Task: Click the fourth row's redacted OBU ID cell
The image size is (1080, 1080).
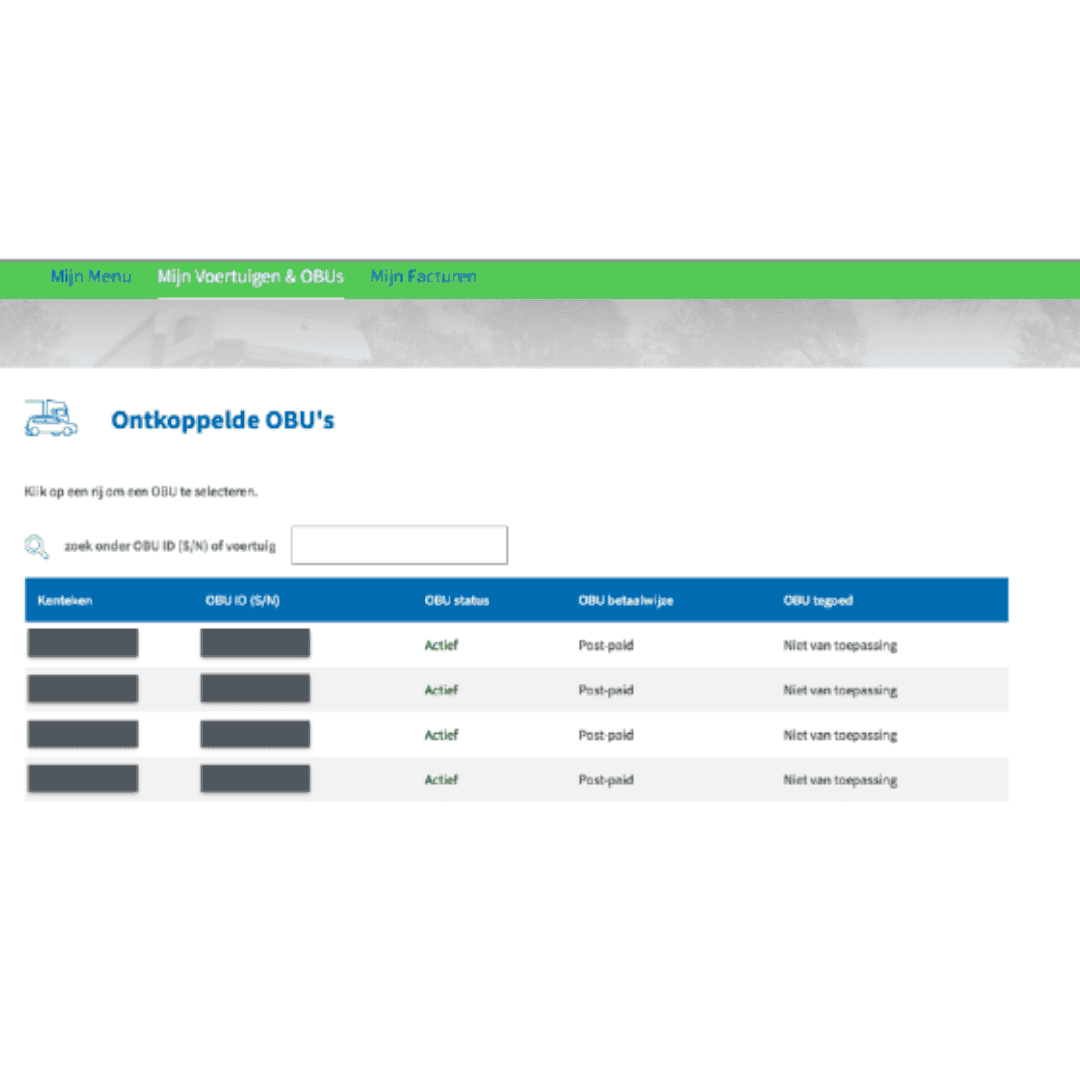Action: click(x=255, y=779)
